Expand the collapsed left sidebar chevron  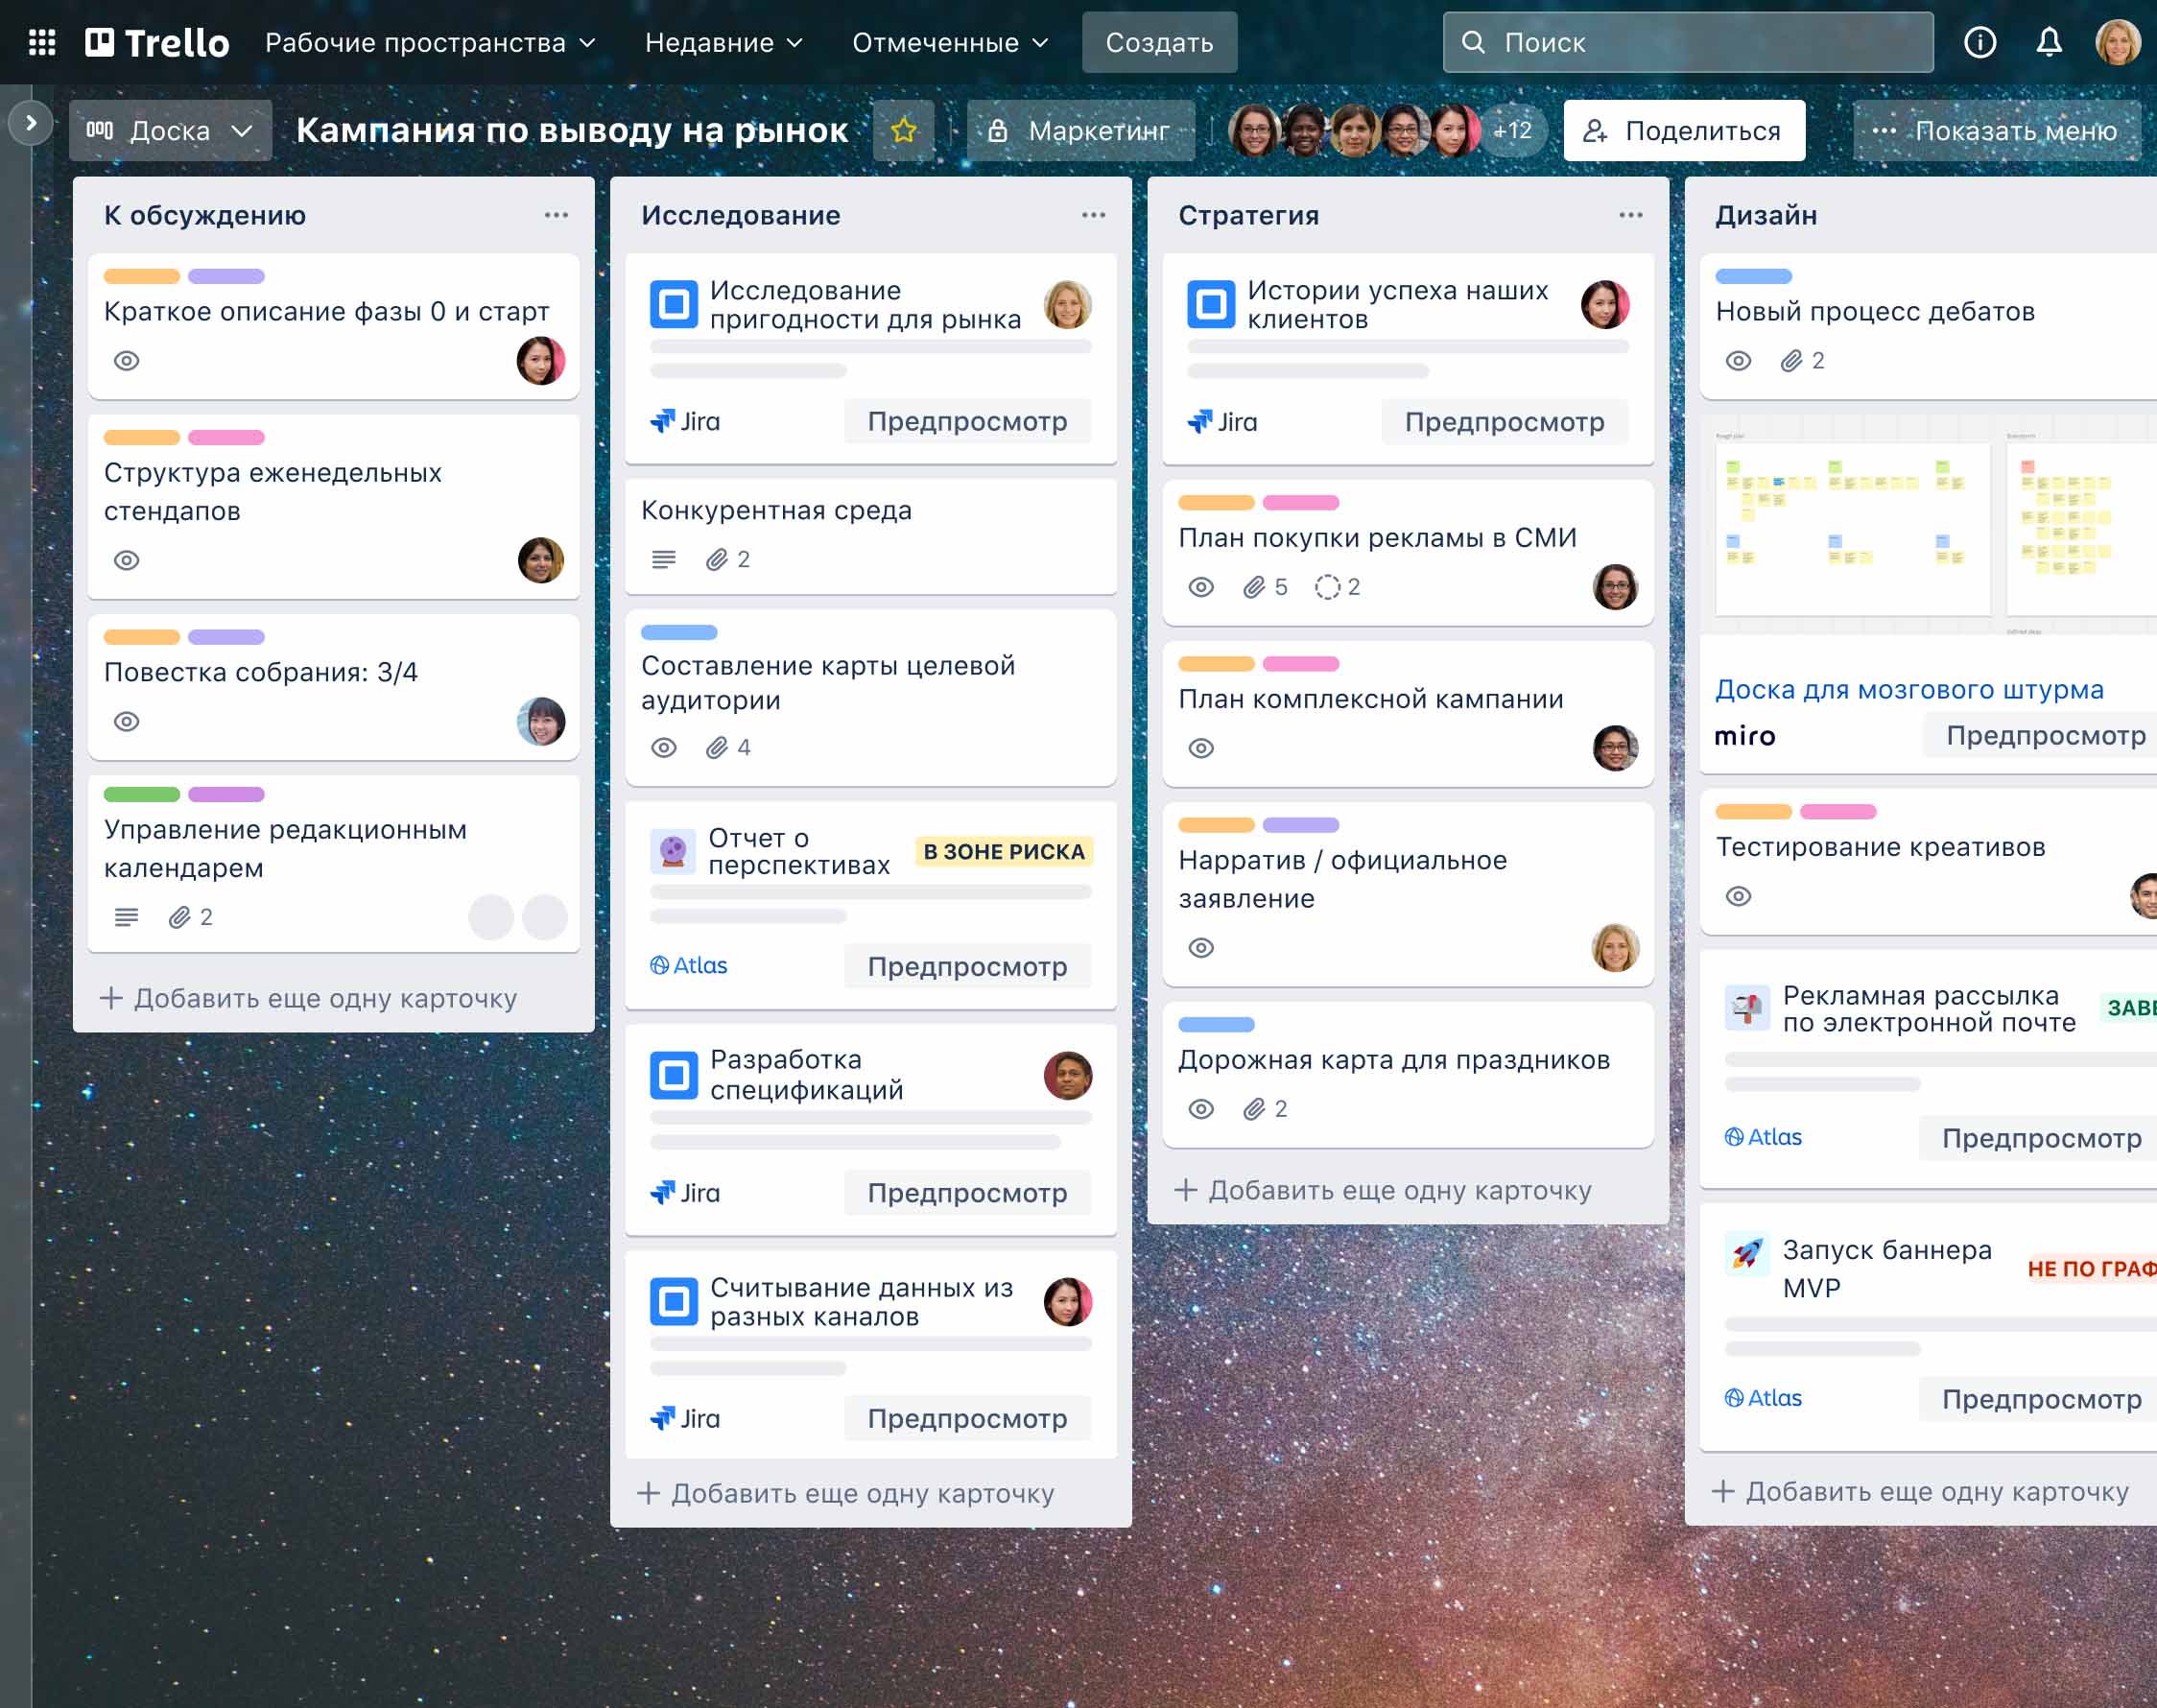pos(31,123)
